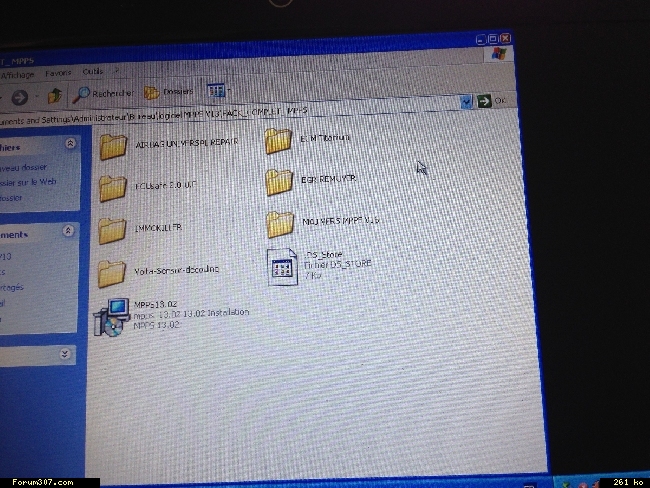Image resolution: width=650 pixels, height=488 pixels.
Task: Select the 'MPPs13.02' file name
Action: [x=155, y=304]
